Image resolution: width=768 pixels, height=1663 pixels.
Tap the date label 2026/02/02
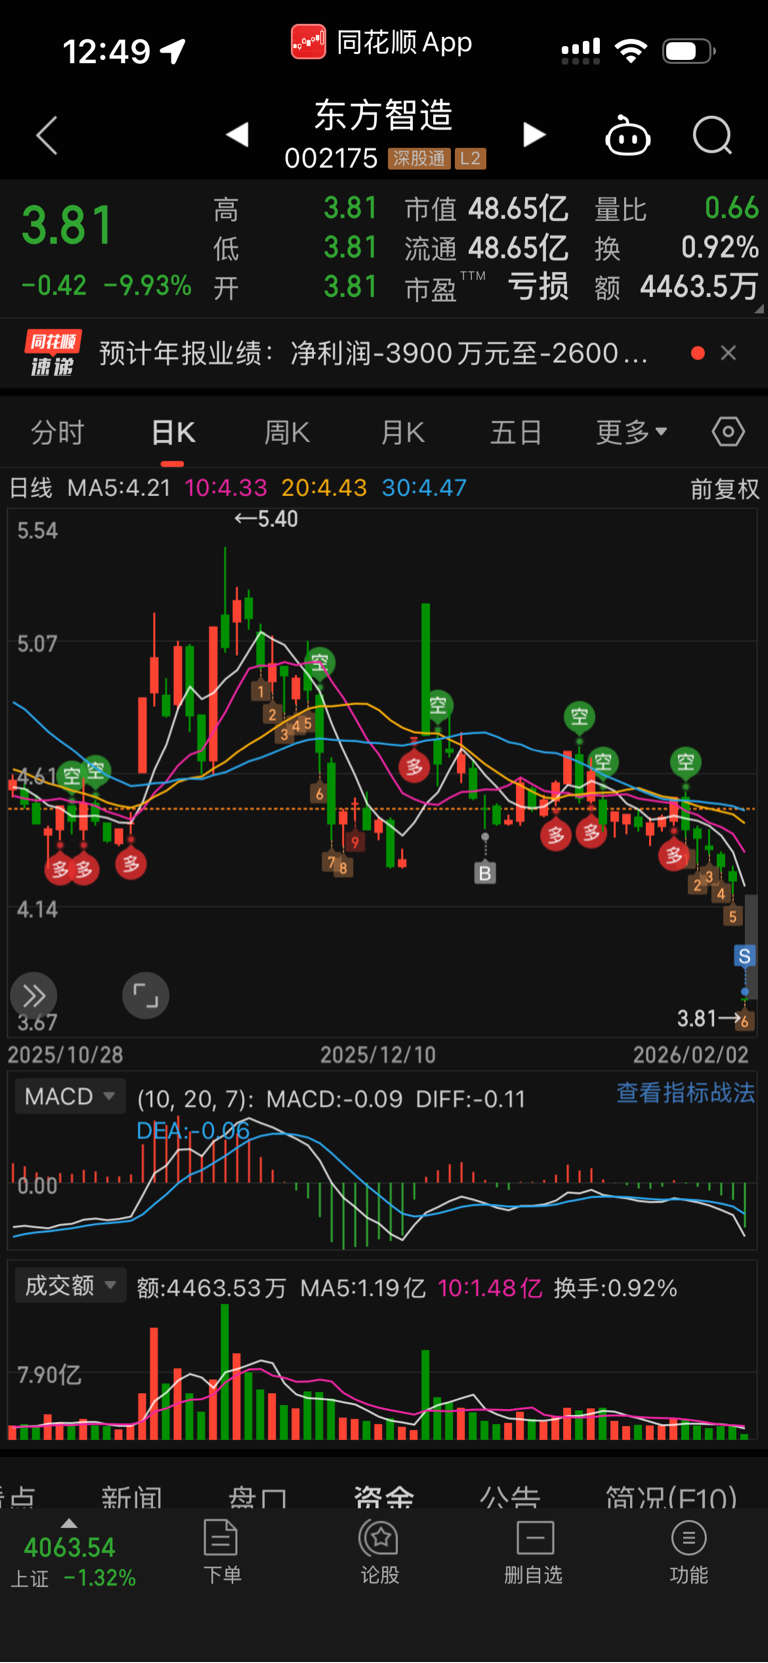point(691,1055)
